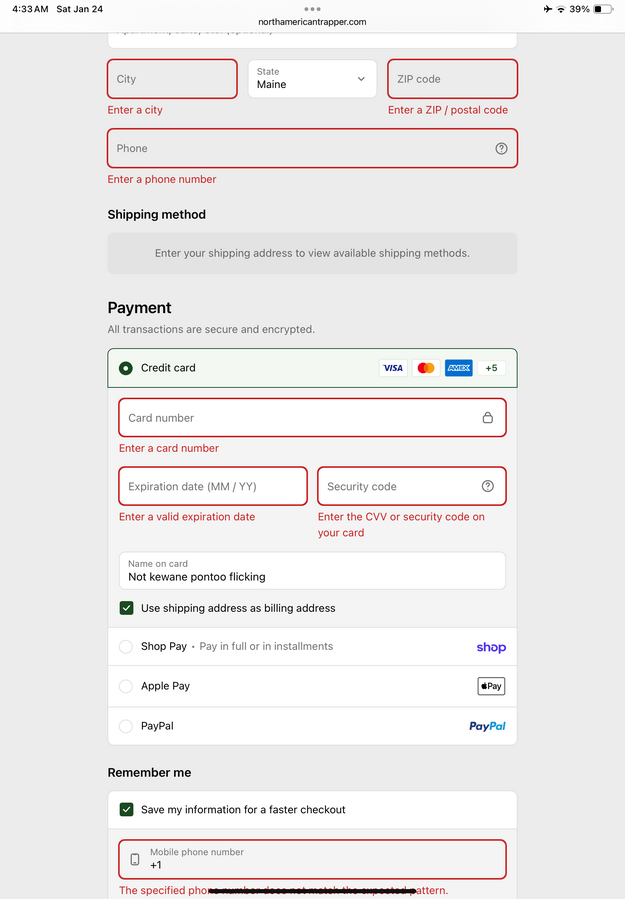Click the Mobile phone number field
The height and width of the screenshot is (899, 625).
pos(320,859)
